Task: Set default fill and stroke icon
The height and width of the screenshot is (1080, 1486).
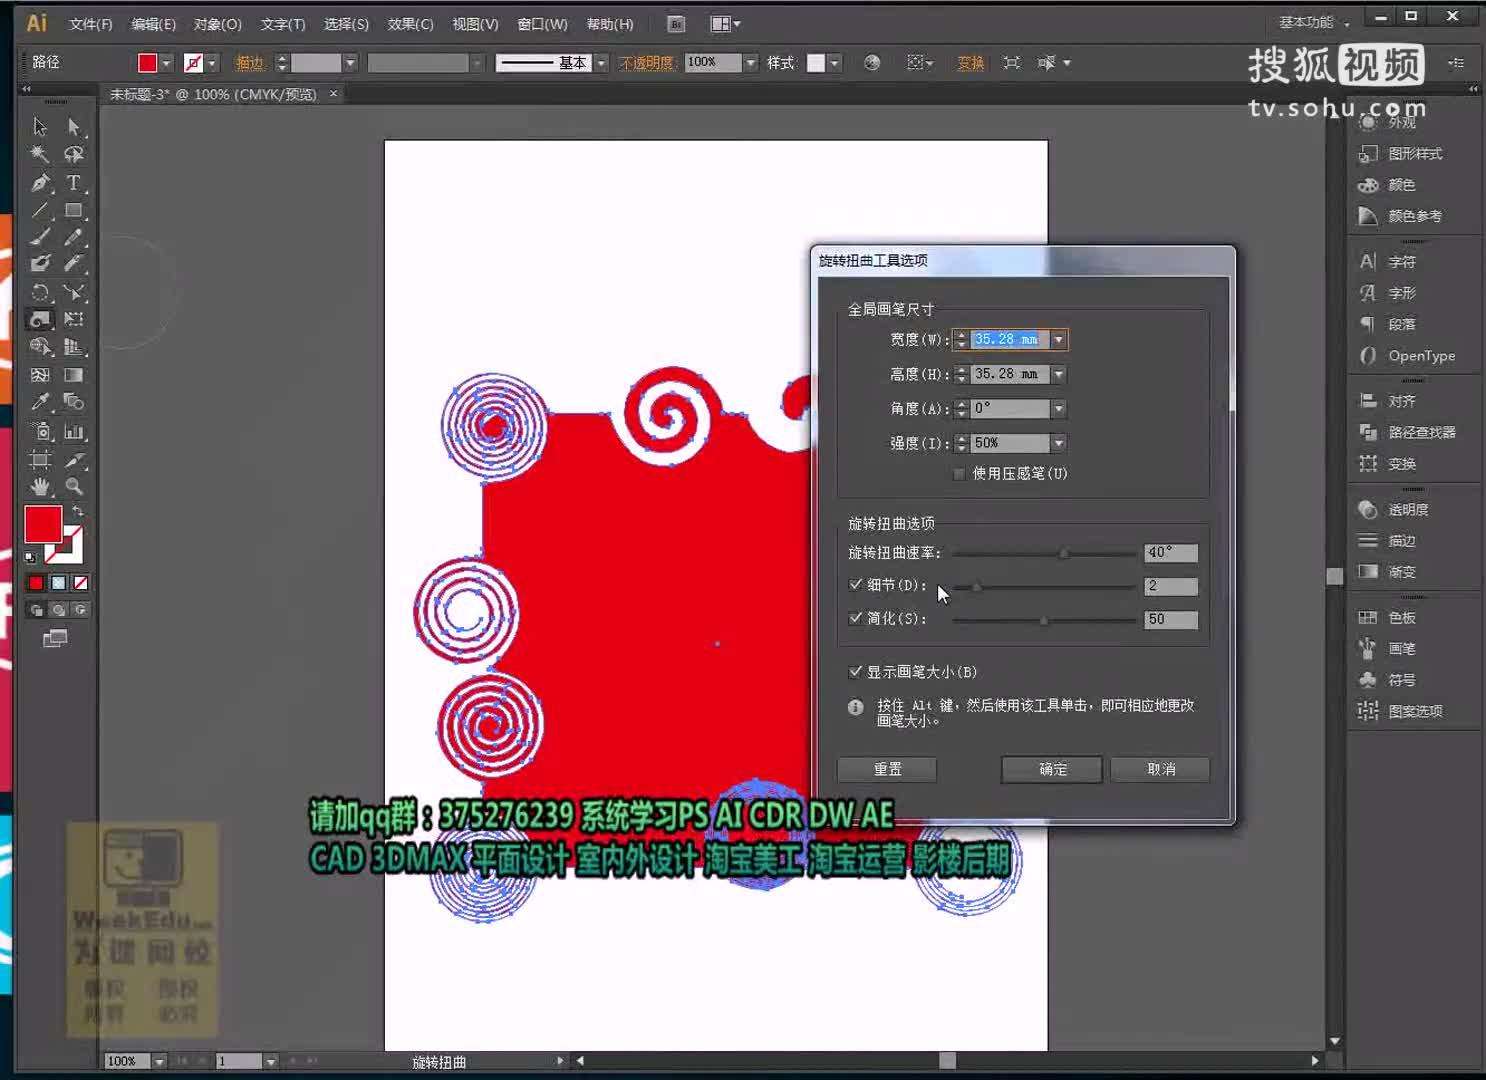Action: click(31, 557)
